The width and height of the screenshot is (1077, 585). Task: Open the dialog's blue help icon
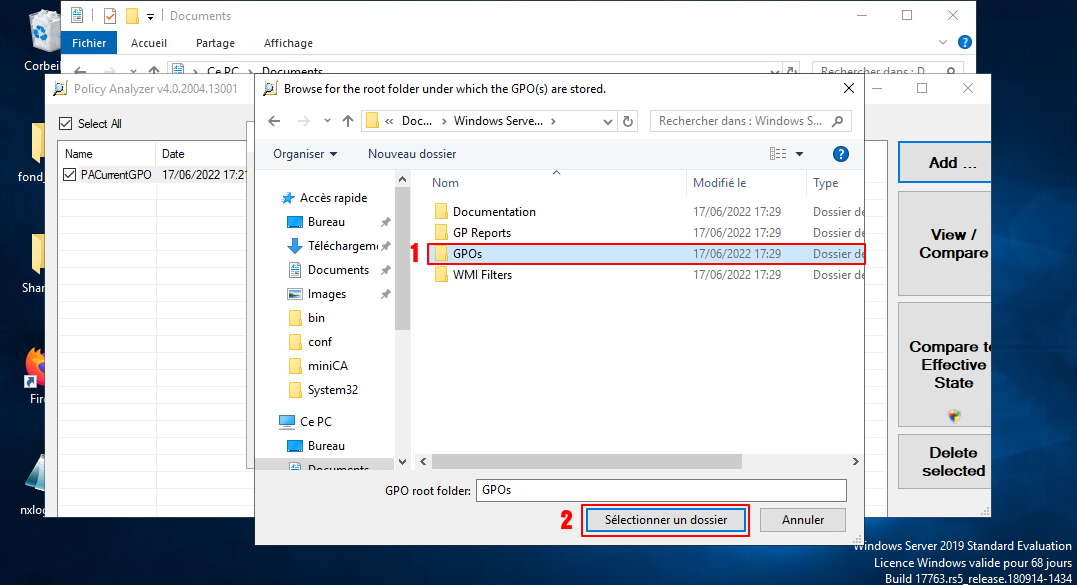[841, 154]
